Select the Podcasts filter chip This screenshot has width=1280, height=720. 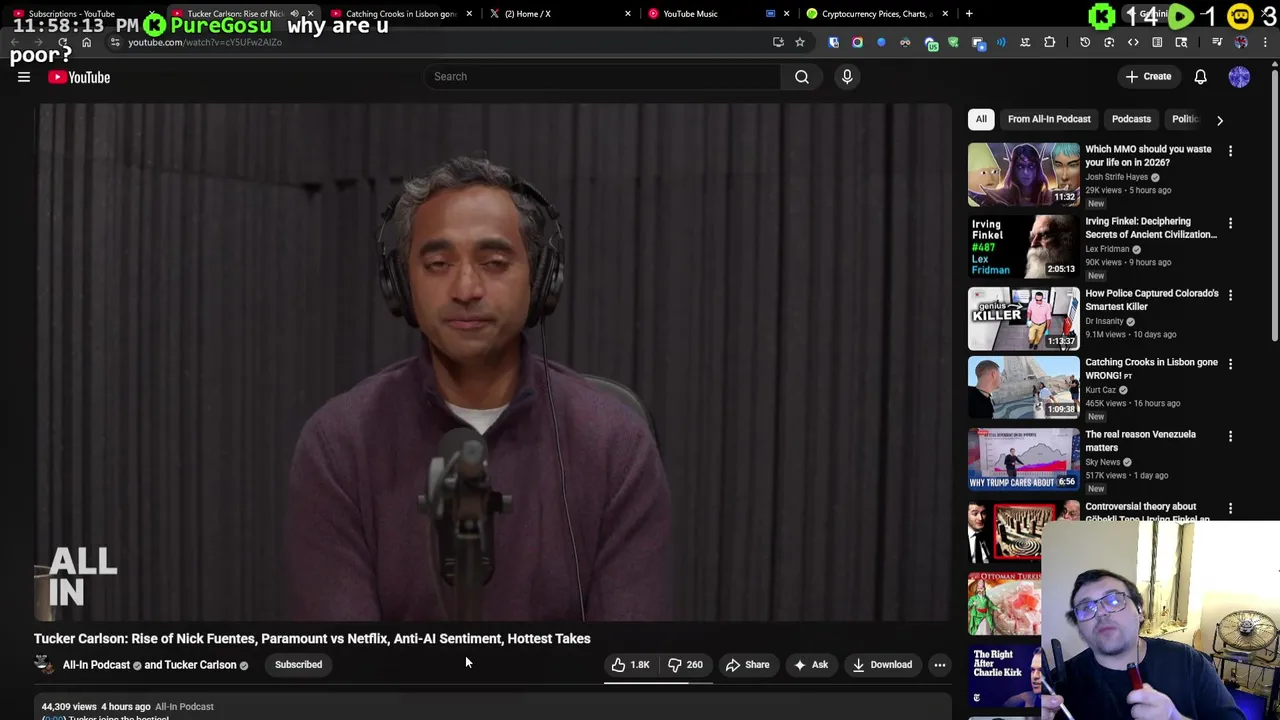coord(1131,119)
